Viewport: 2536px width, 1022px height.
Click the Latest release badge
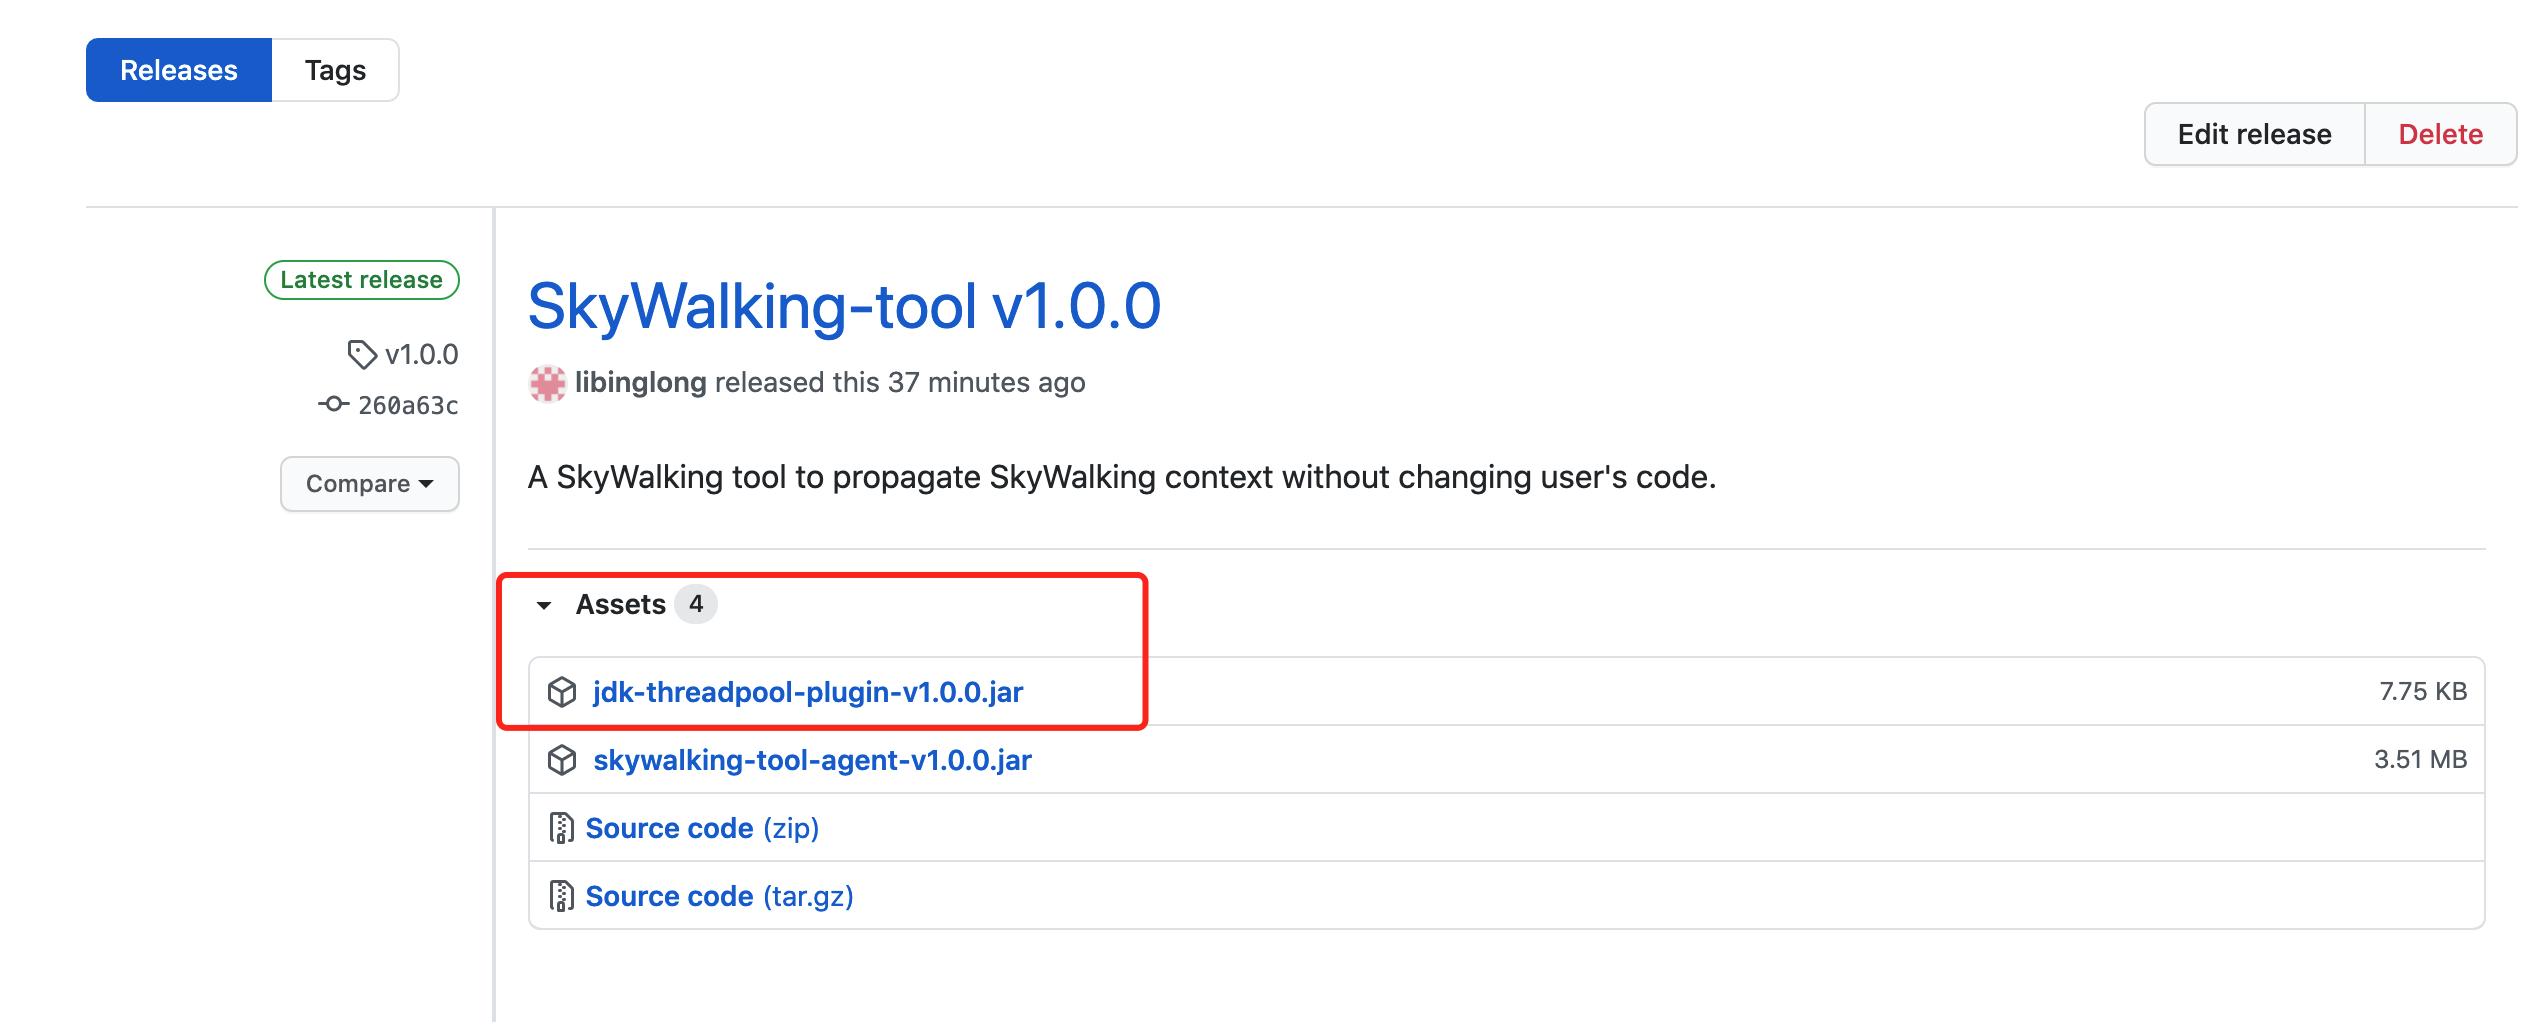click(361, 279)
